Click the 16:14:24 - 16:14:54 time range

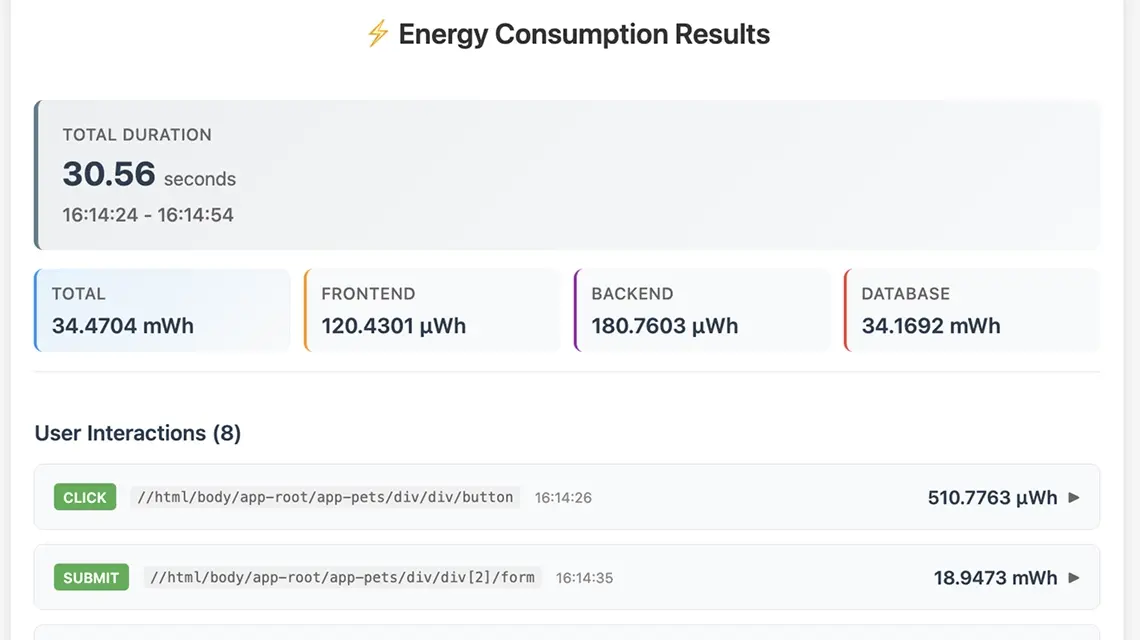pyautogui.click(x=148, y=215)
